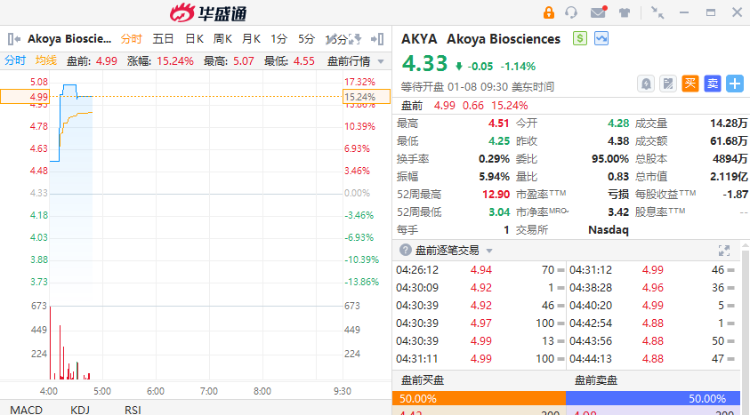Set a price alert bell

[x=646, y=83]
